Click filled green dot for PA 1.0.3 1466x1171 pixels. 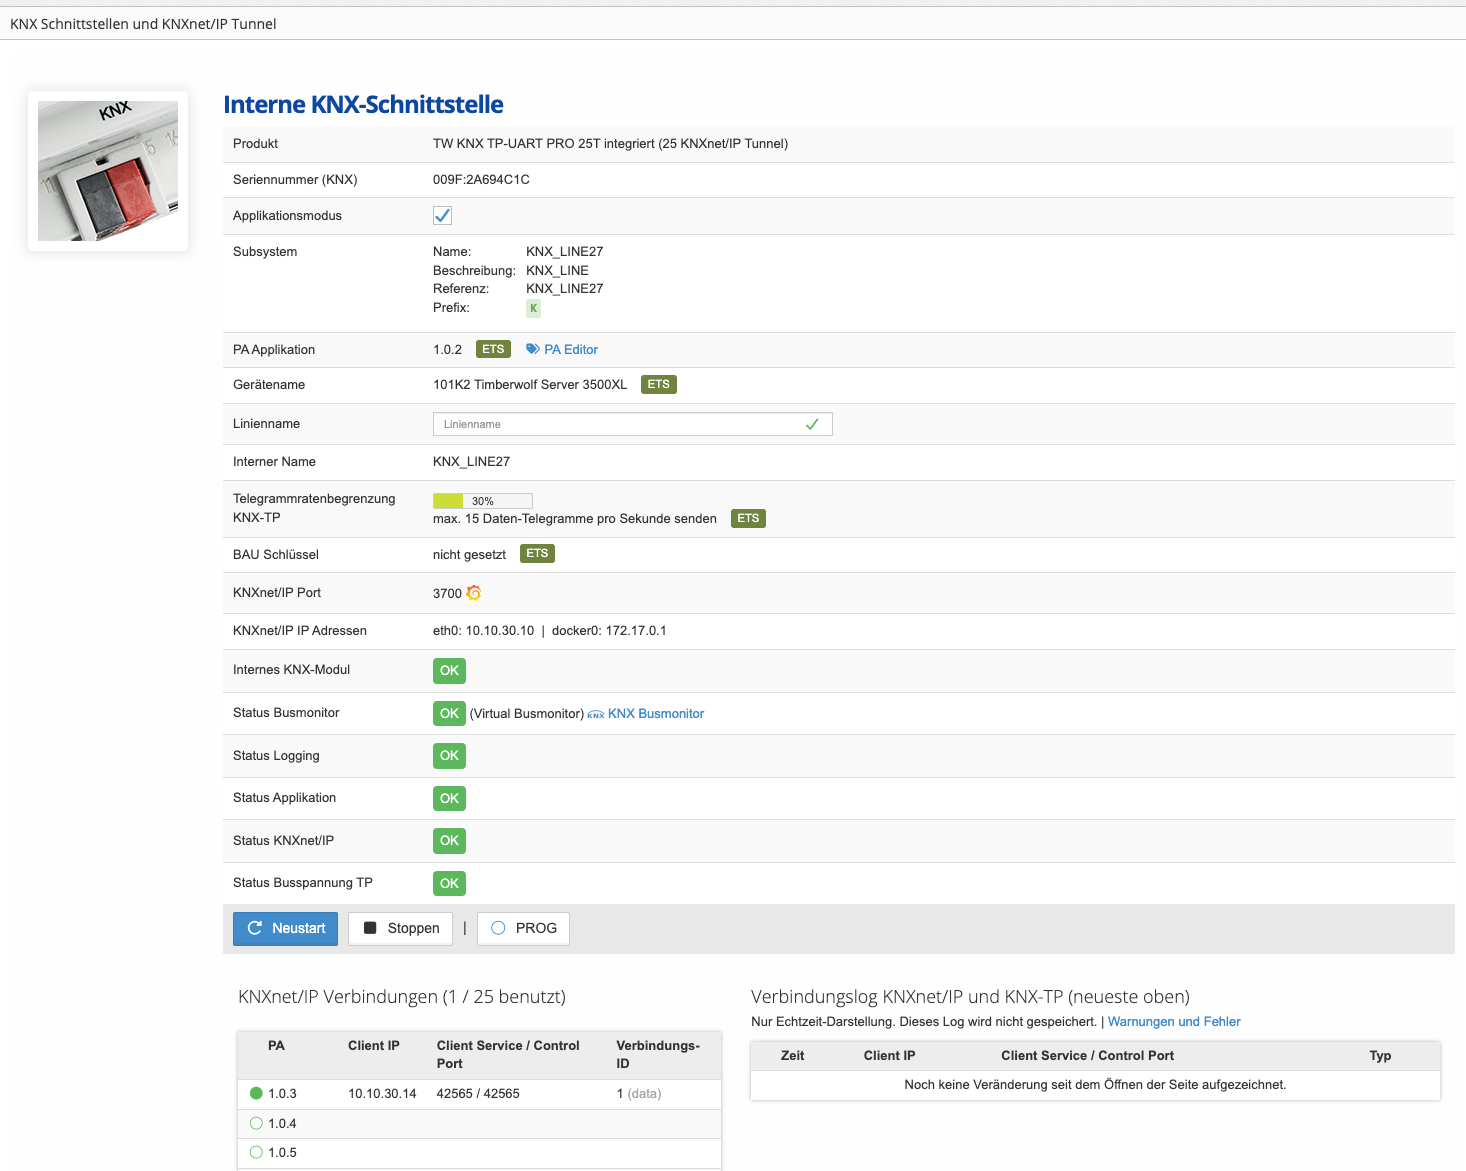[x=256, y=1093]
